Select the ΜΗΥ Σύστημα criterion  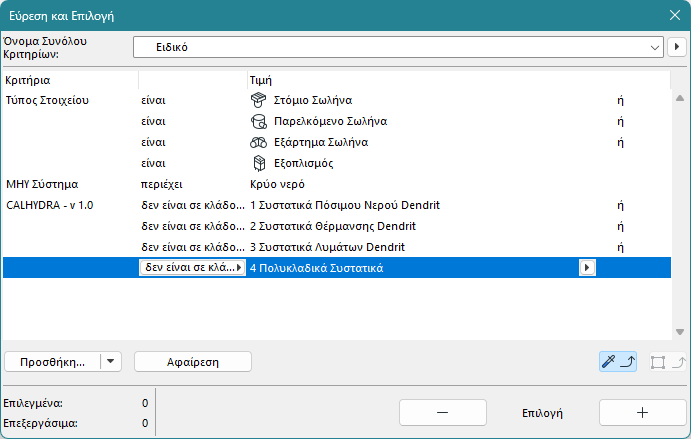[x=42, y=184]
